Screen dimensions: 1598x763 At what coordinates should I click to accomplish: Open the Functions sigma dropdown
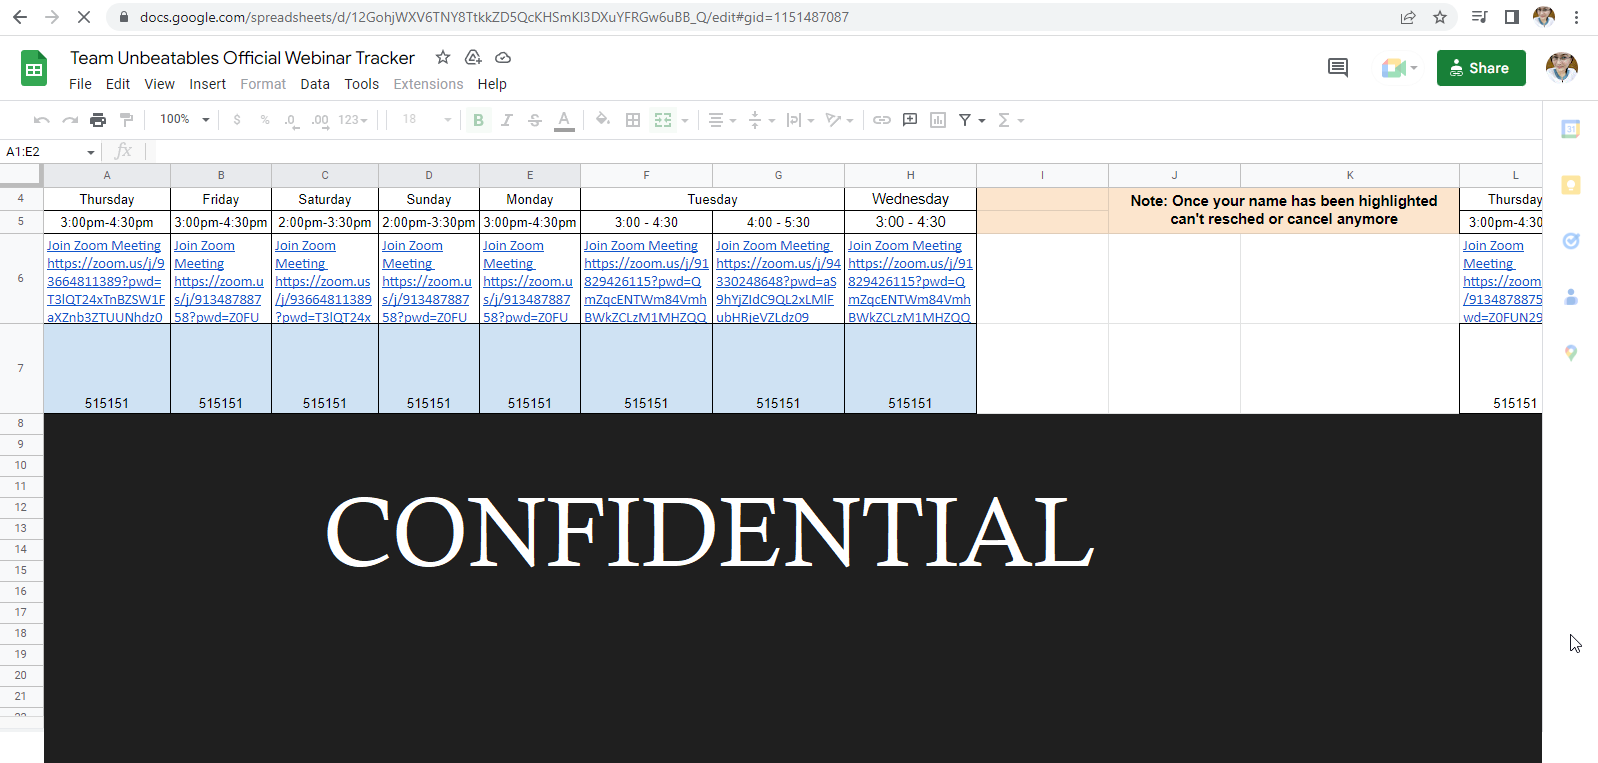click(x=1011, y=120)
